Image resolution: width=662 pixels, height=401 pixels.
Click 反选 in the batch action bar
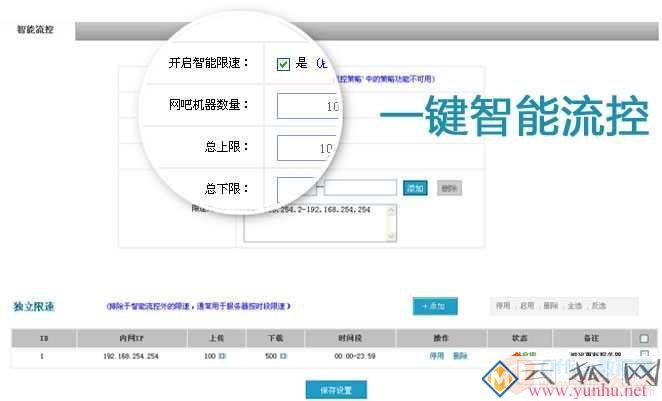pos(599,306)
